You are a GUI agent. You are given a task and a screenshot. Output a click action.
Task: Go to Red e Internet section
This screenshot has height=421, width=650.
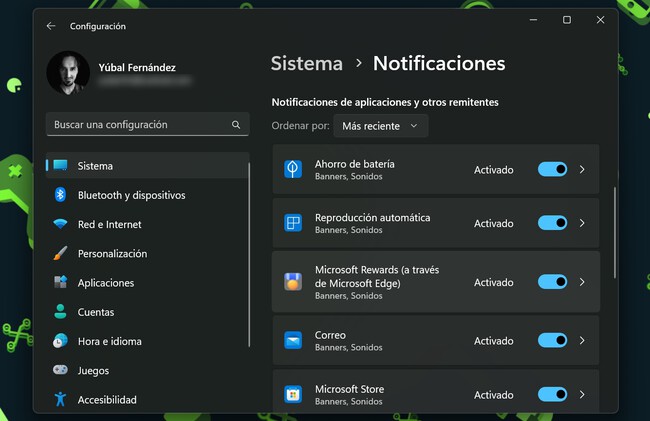[109, 224]
